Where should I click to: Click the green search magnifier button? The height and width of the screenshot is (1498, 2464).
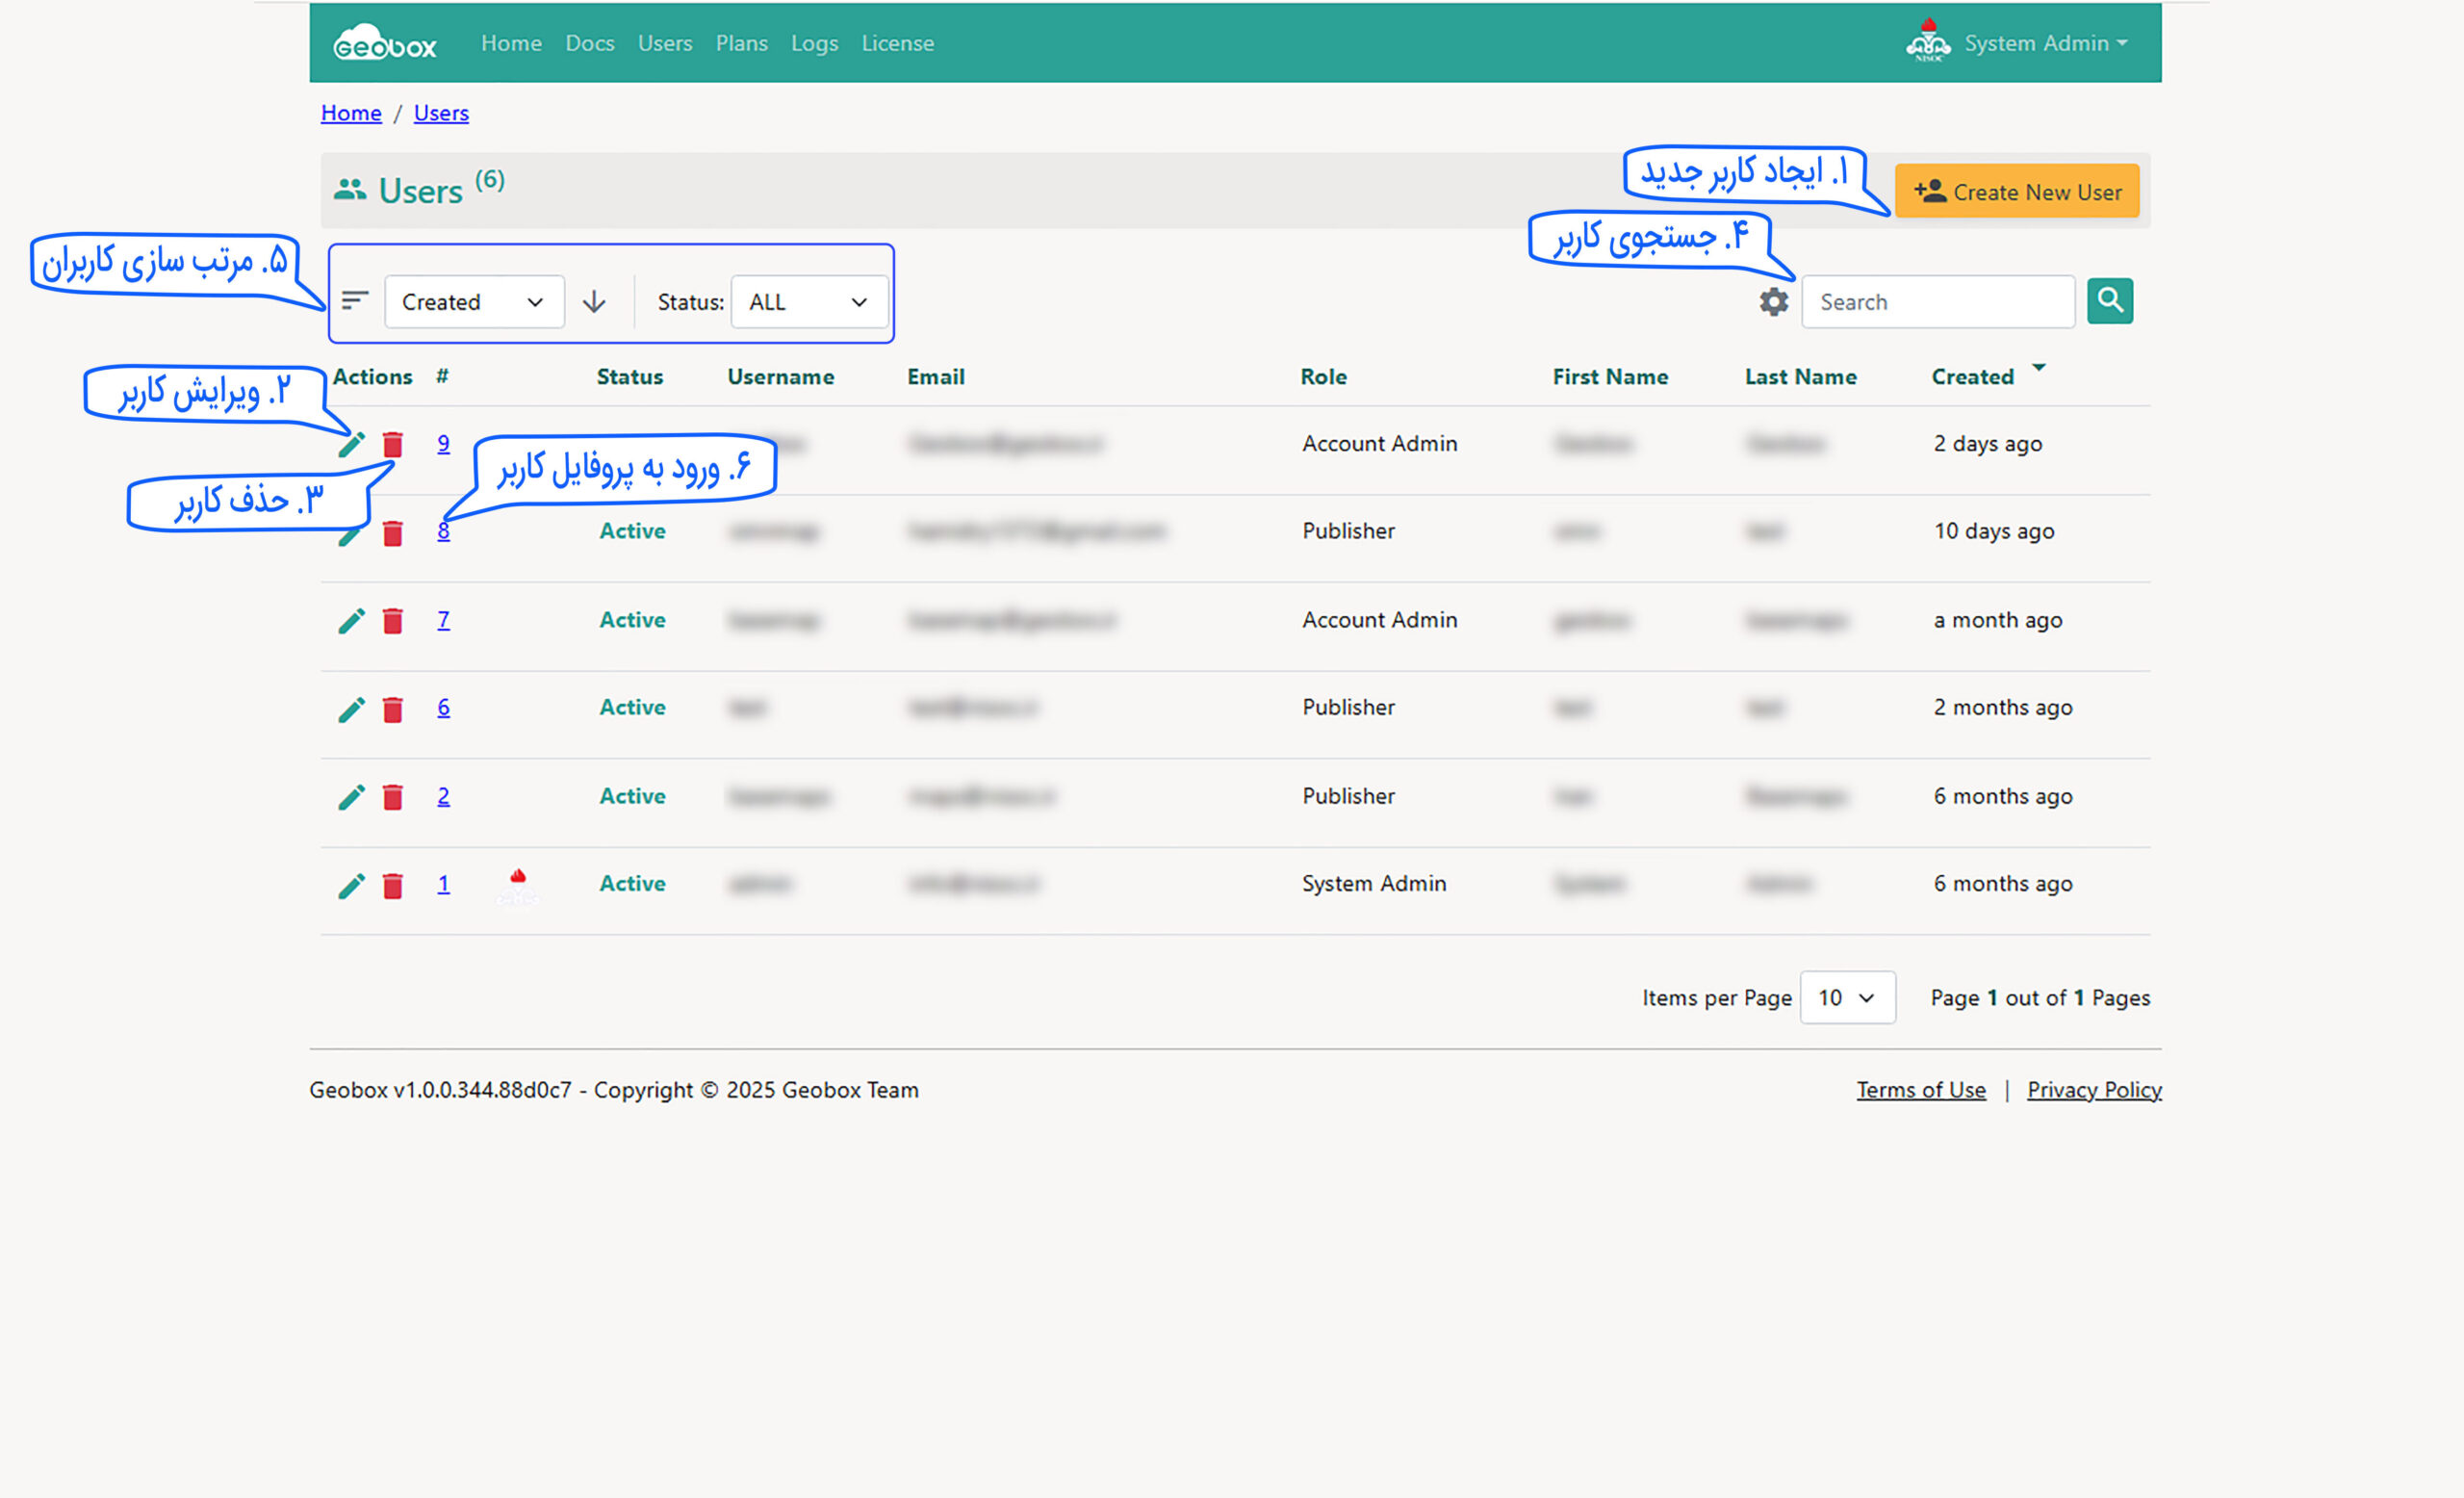point(2109,301)
